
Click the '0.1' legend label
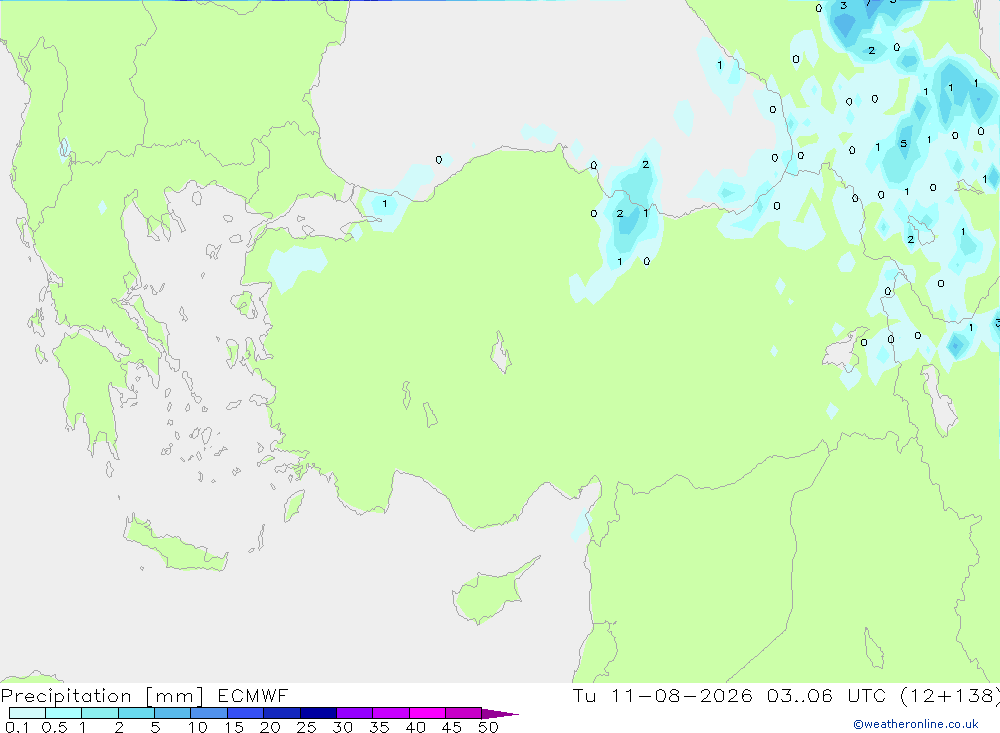tap(17, 727)
